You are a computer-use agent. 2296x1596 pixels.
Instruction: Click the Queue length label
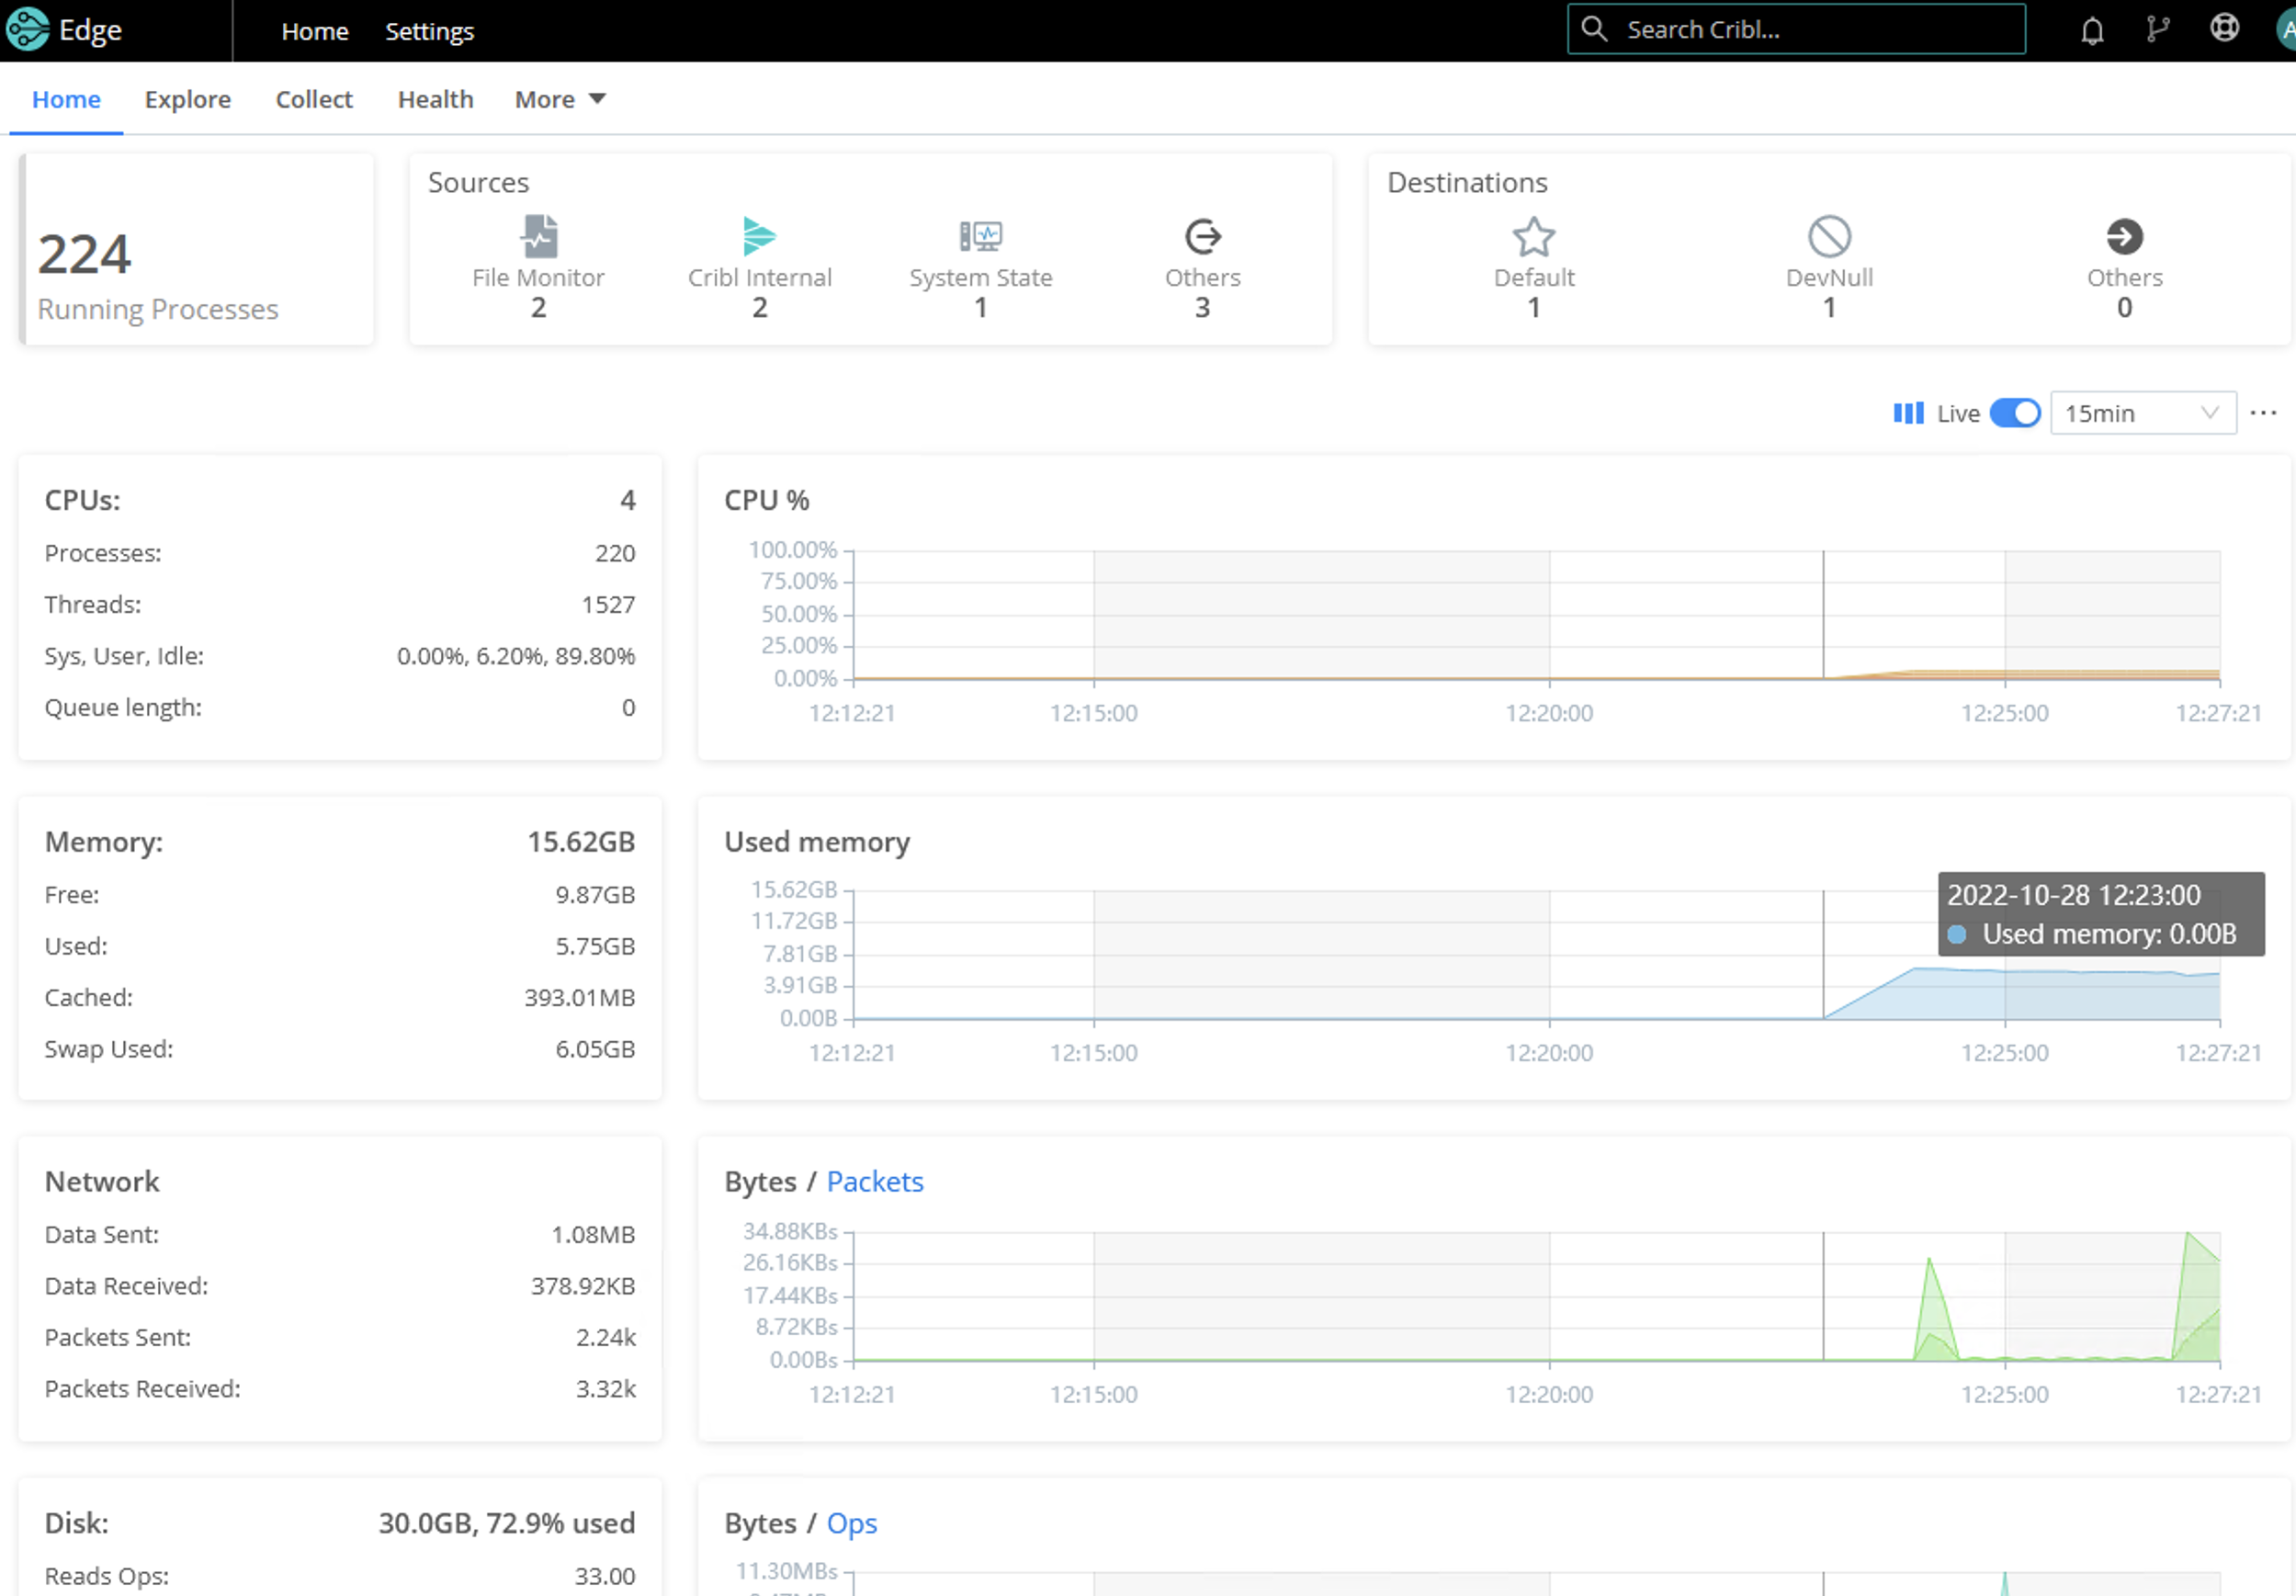[123, 707]
